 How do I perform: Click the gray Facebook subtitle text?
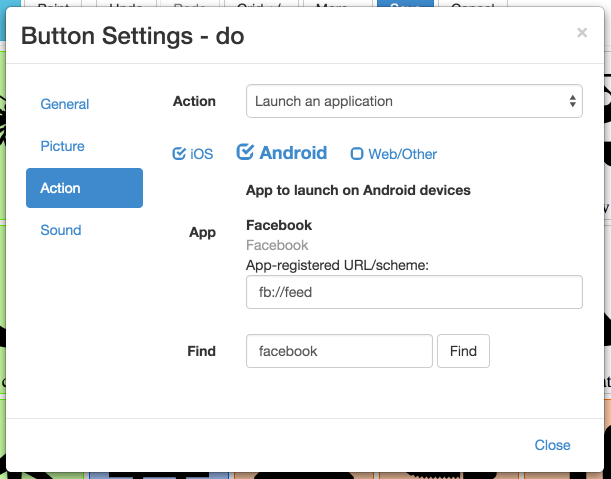[277, 245]
